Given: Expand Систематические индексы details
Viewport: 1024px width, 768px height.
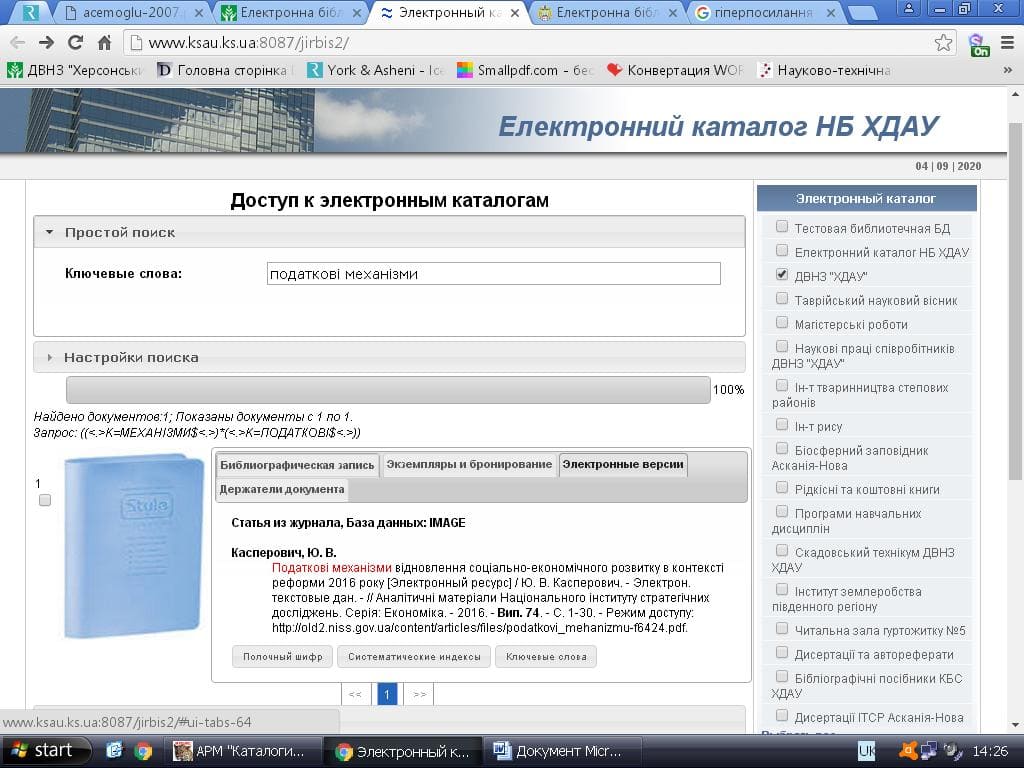Looking at the screenshot, I should pyautogui.click(x=414, y=657).
